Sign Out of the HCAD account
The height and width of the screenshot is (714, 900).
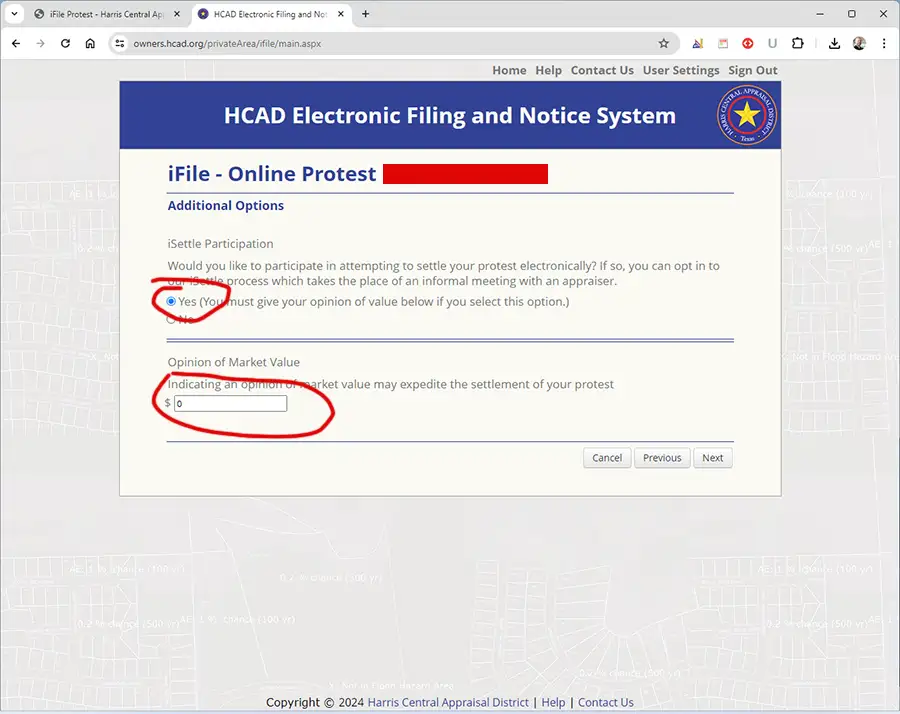click(752, 70)
